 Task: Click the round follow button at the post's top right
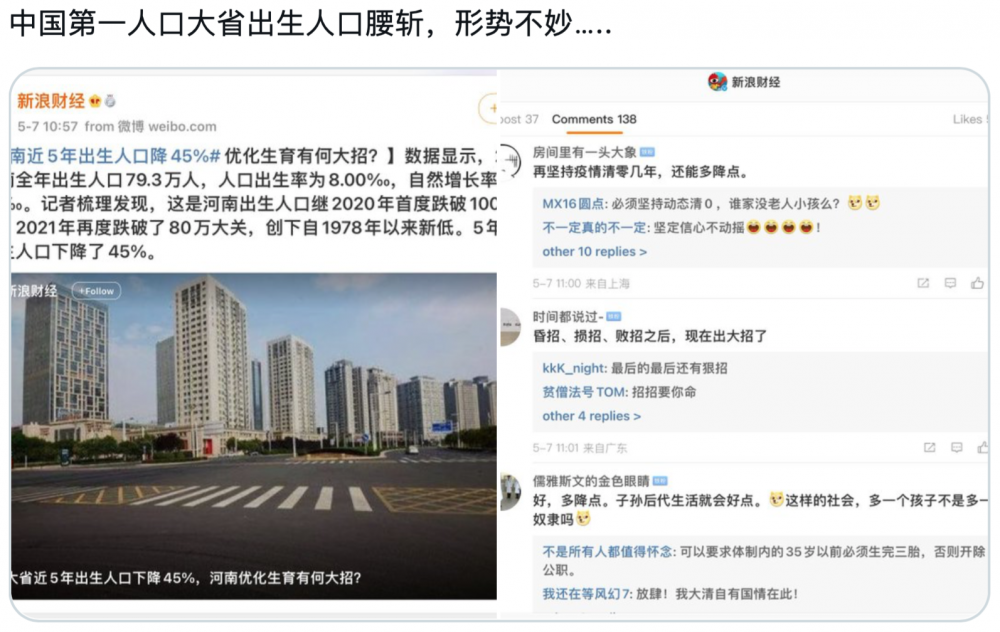[489, 108]
